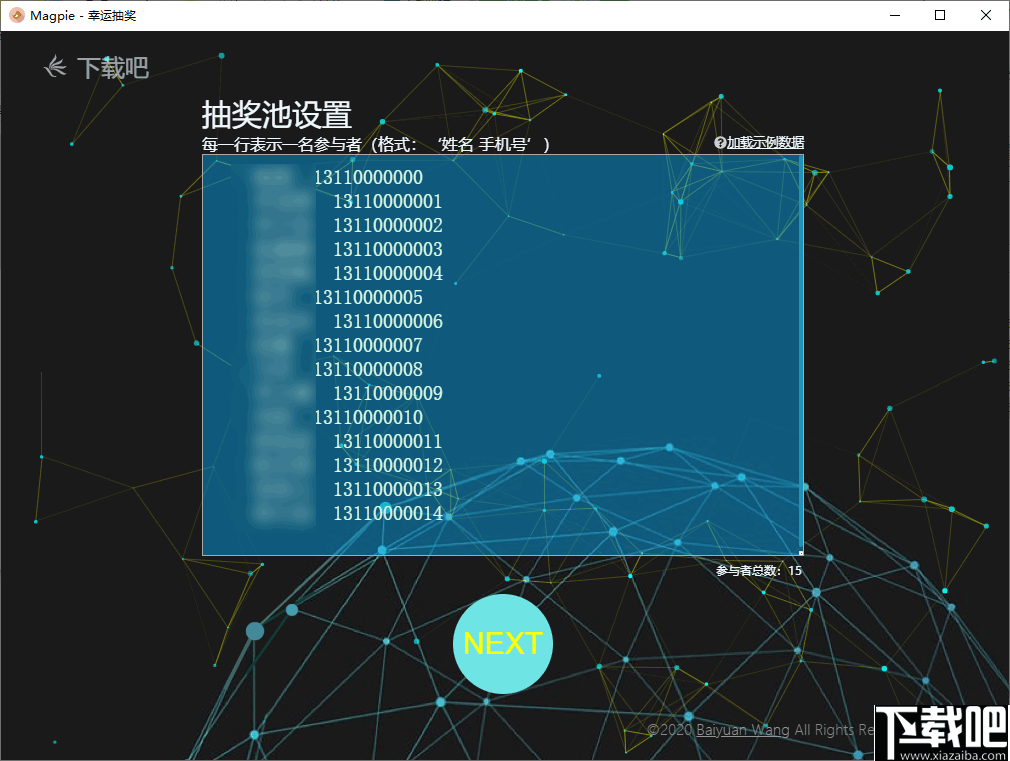1010x761 pixels.
Task: Click the feather logo beside 下载吧
Action: [x=55, y=67]
